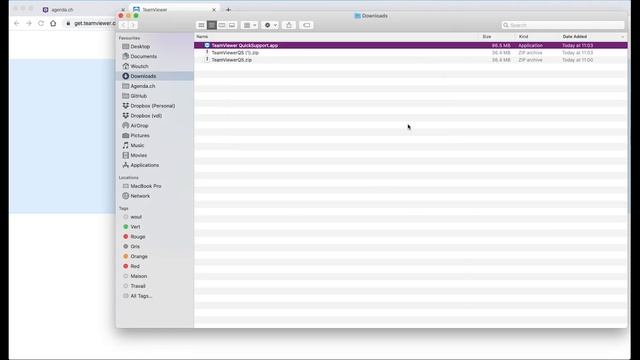The height and width of the screenshot is (360, 640).
Task: Open the group-by arrangement dropdown
Action: 249,25
